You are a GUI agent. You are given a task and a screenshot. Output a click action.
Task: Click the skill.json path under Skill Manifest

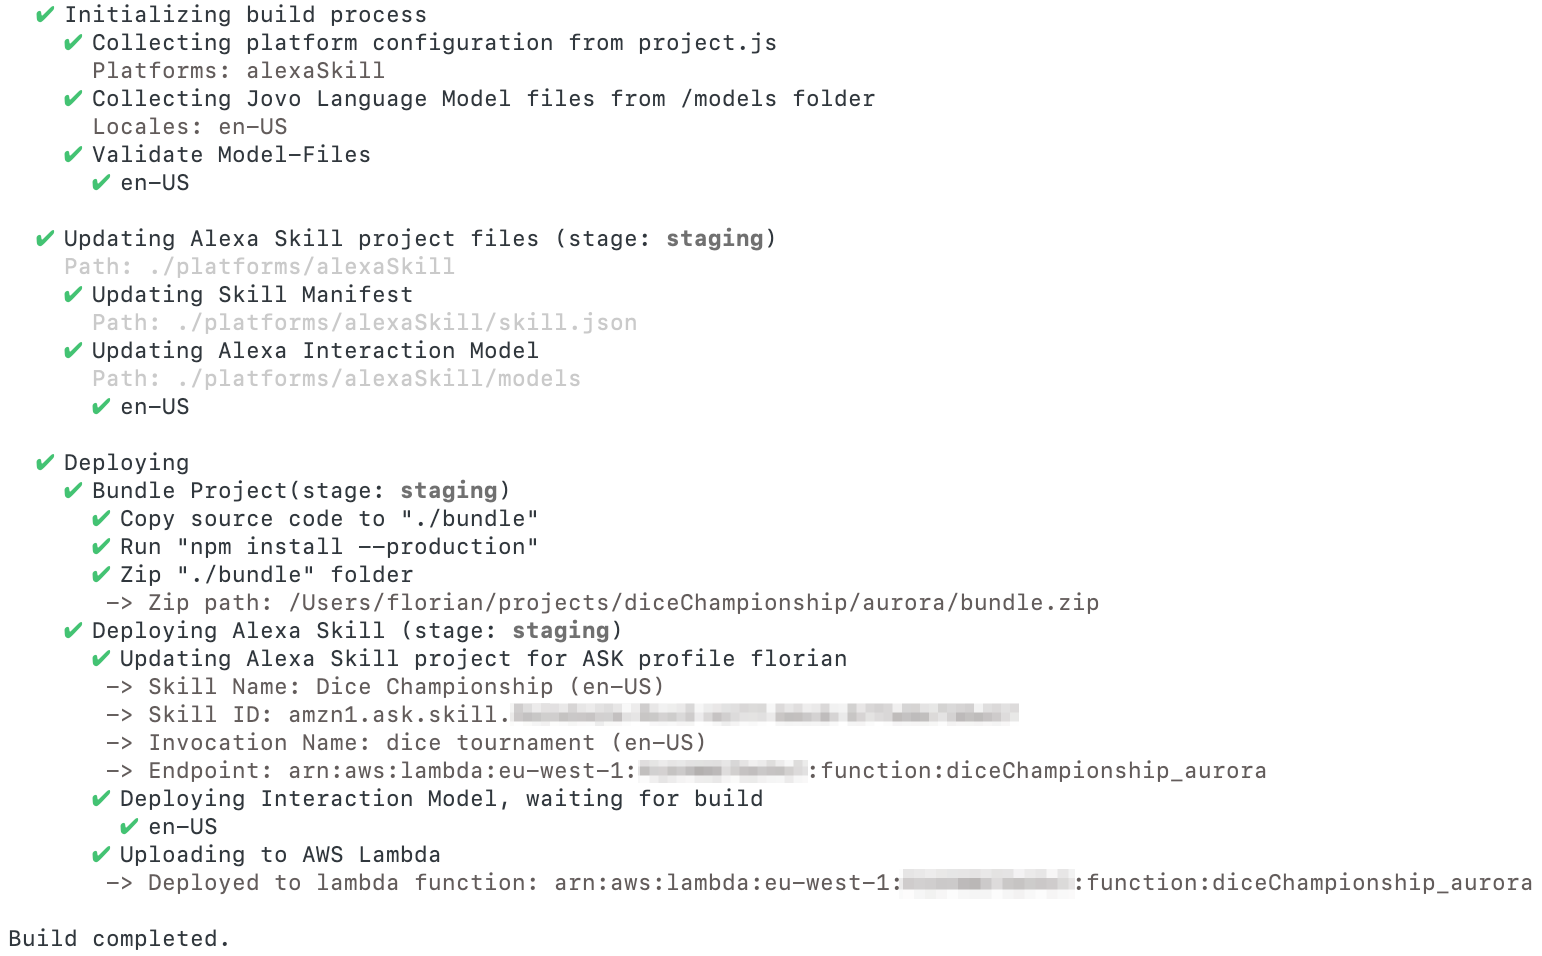tap(406, 323)
